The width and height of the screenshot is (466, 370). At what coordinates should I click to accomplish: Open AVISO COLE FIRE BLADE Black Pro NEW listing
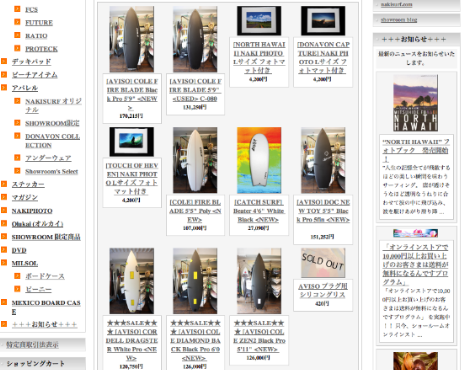point(132,94)
